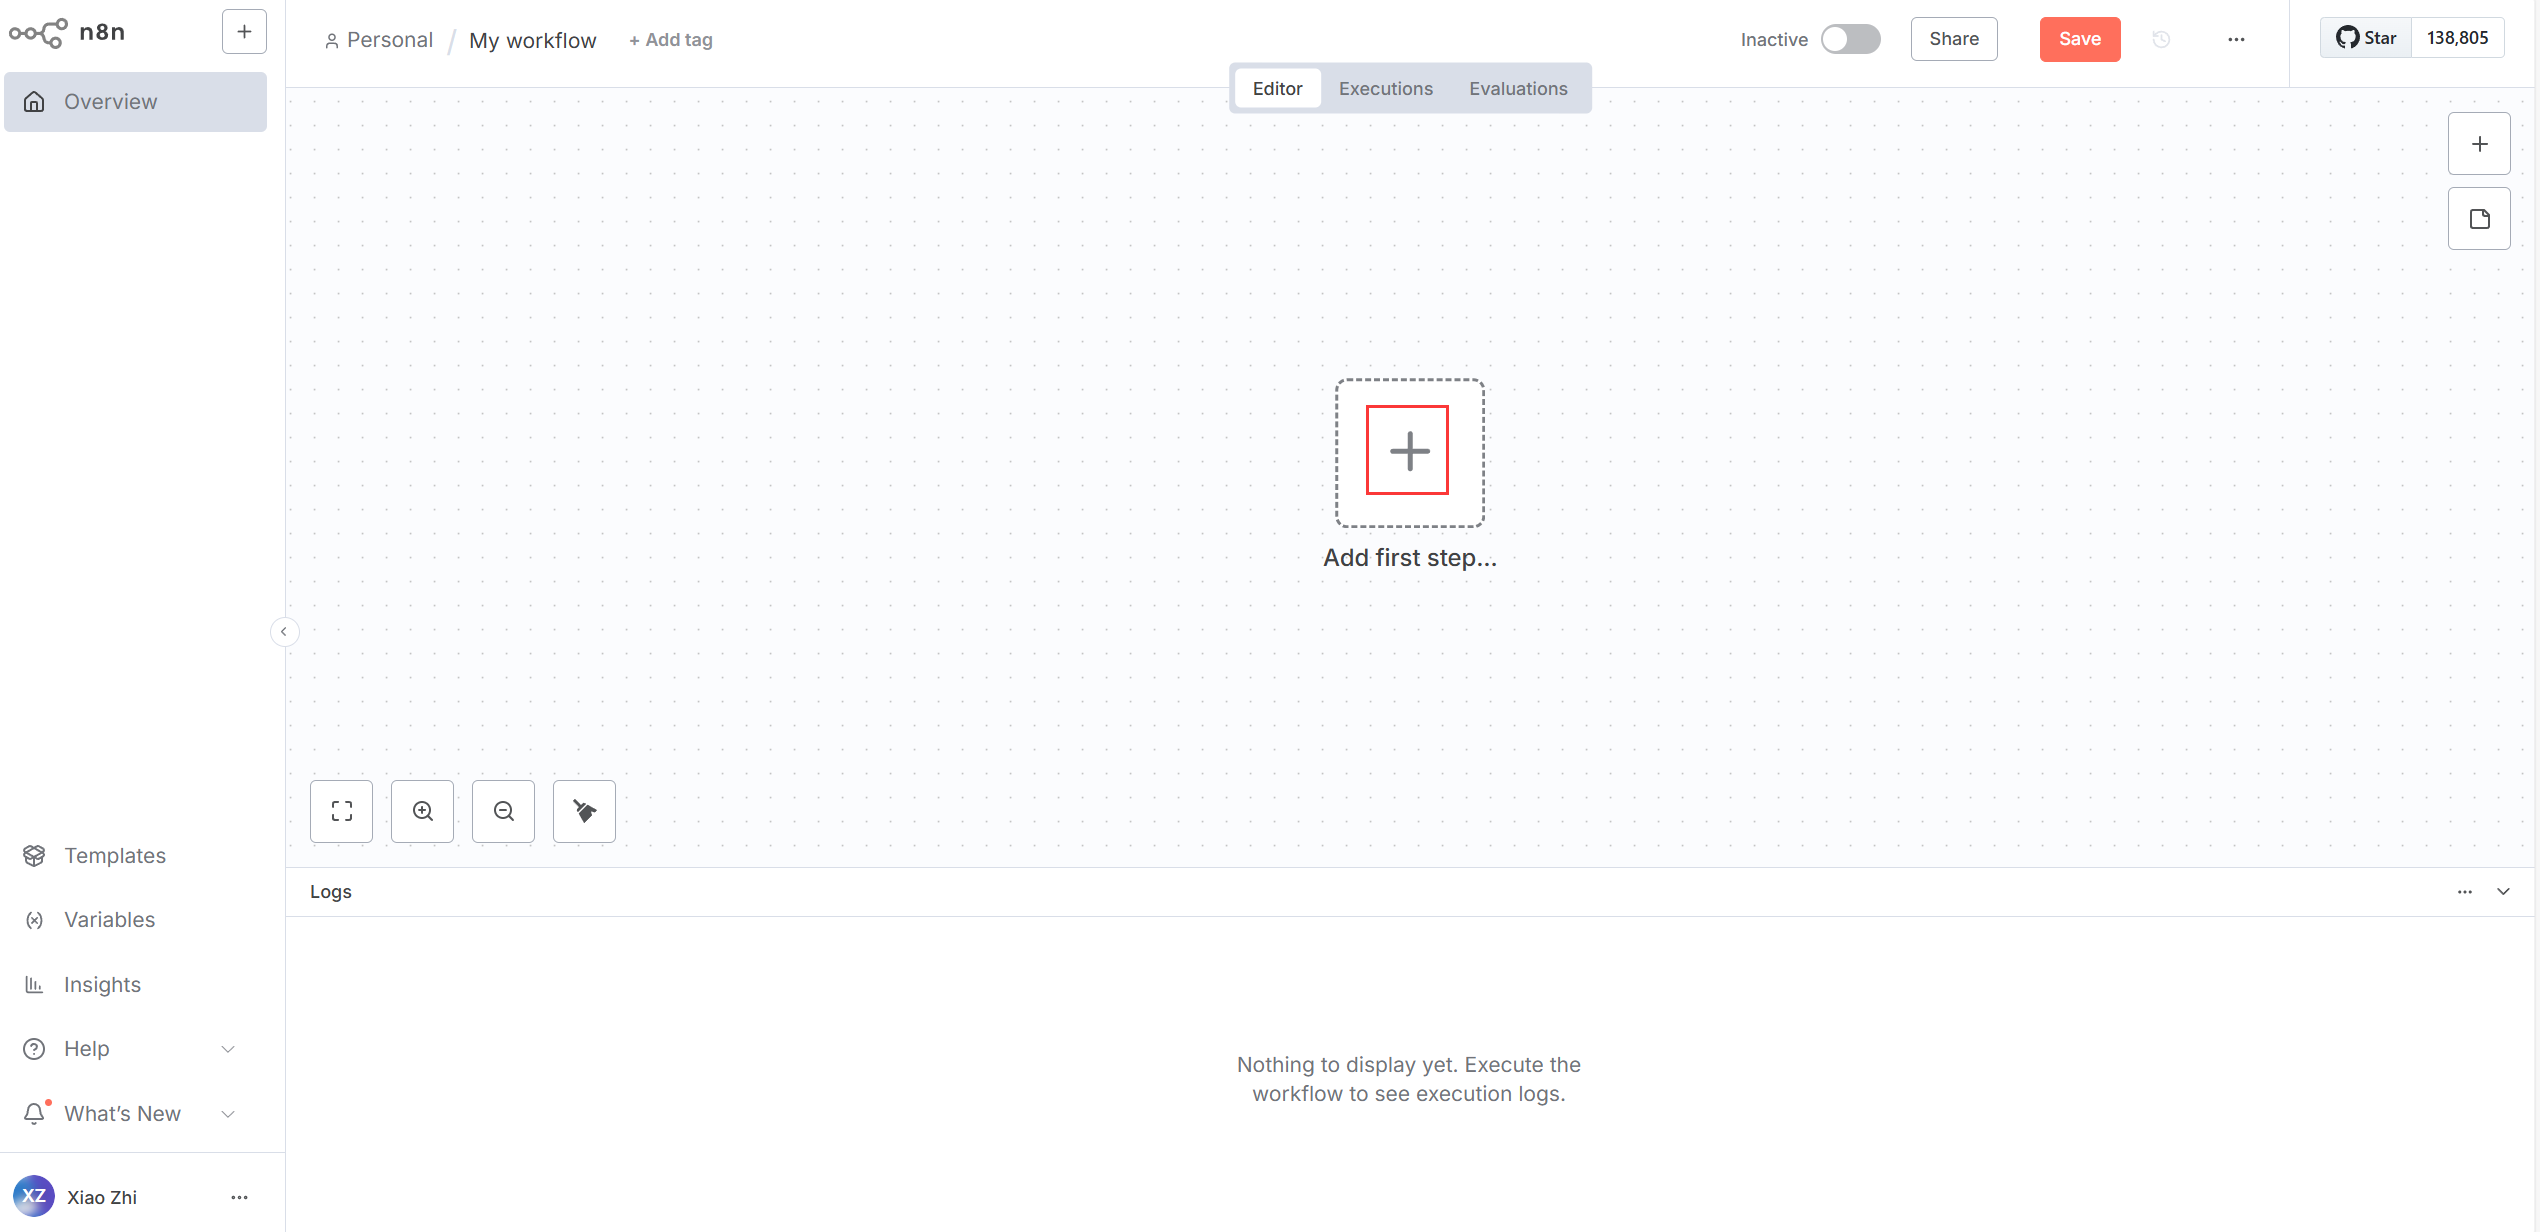
Task: Collapse the Logs panel chevron
Action: tap(2503, 892)
